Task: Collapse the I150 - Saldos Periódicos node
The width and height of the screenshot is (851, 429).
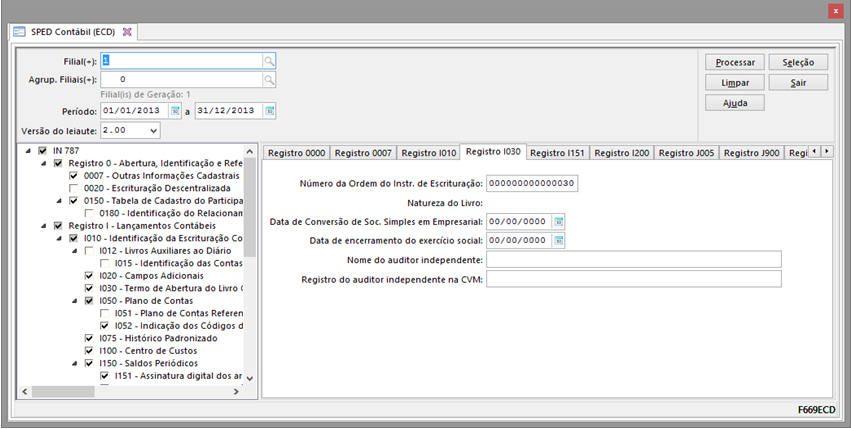Action: [75, 363]
